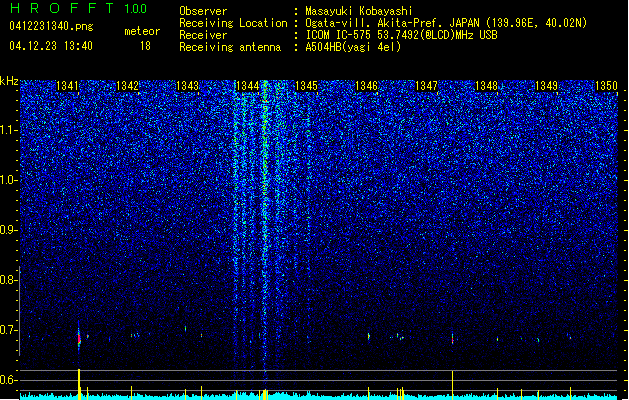Click the strong red meteor echo near 1341
This screenshot has height=400, width=629.
79,339
